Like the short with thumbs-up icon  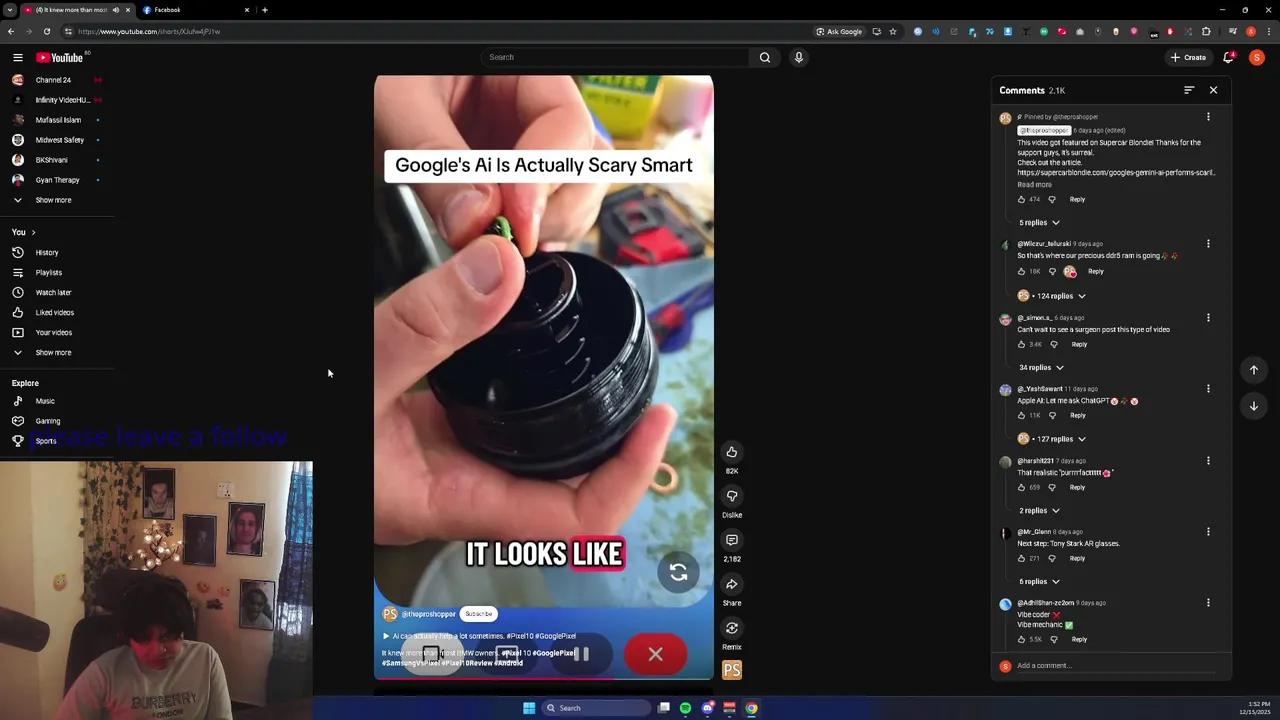click(x=732, y=452)
